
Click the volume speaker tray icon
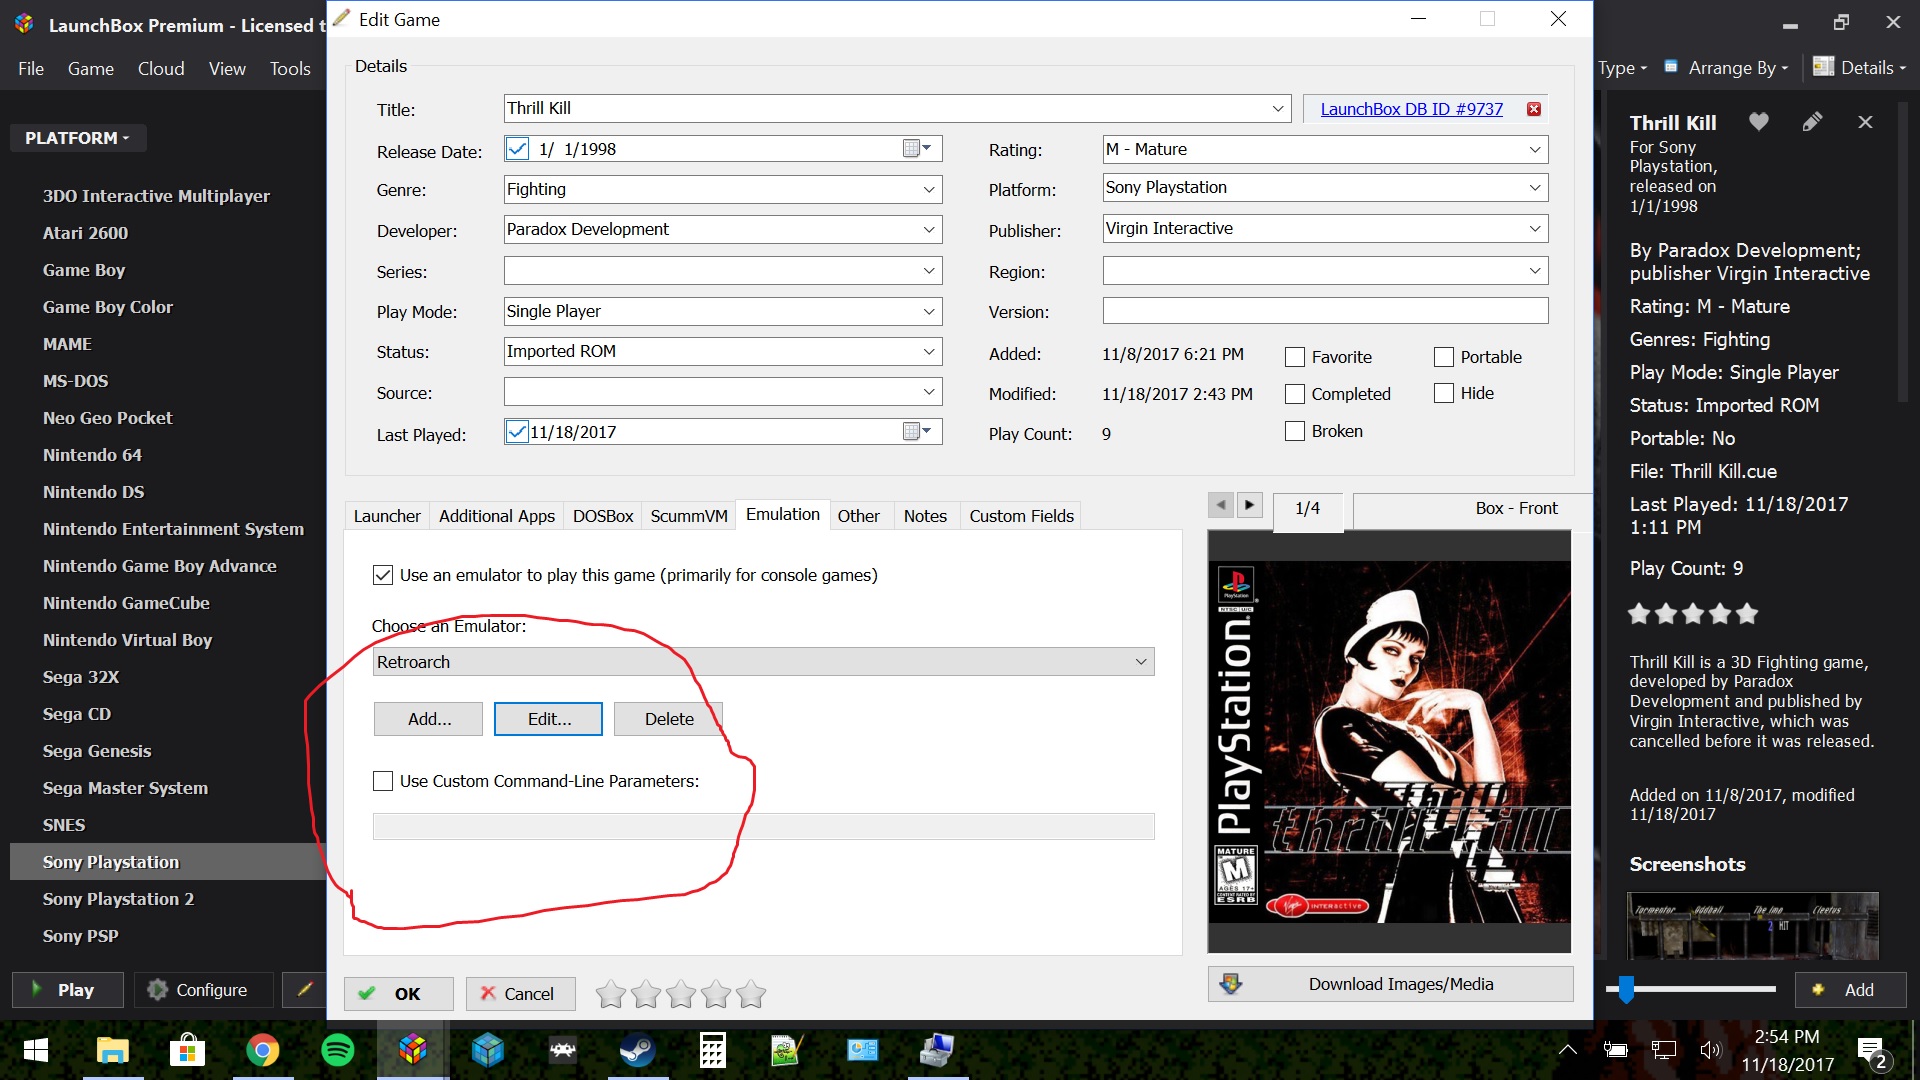coord(1710,1050)
